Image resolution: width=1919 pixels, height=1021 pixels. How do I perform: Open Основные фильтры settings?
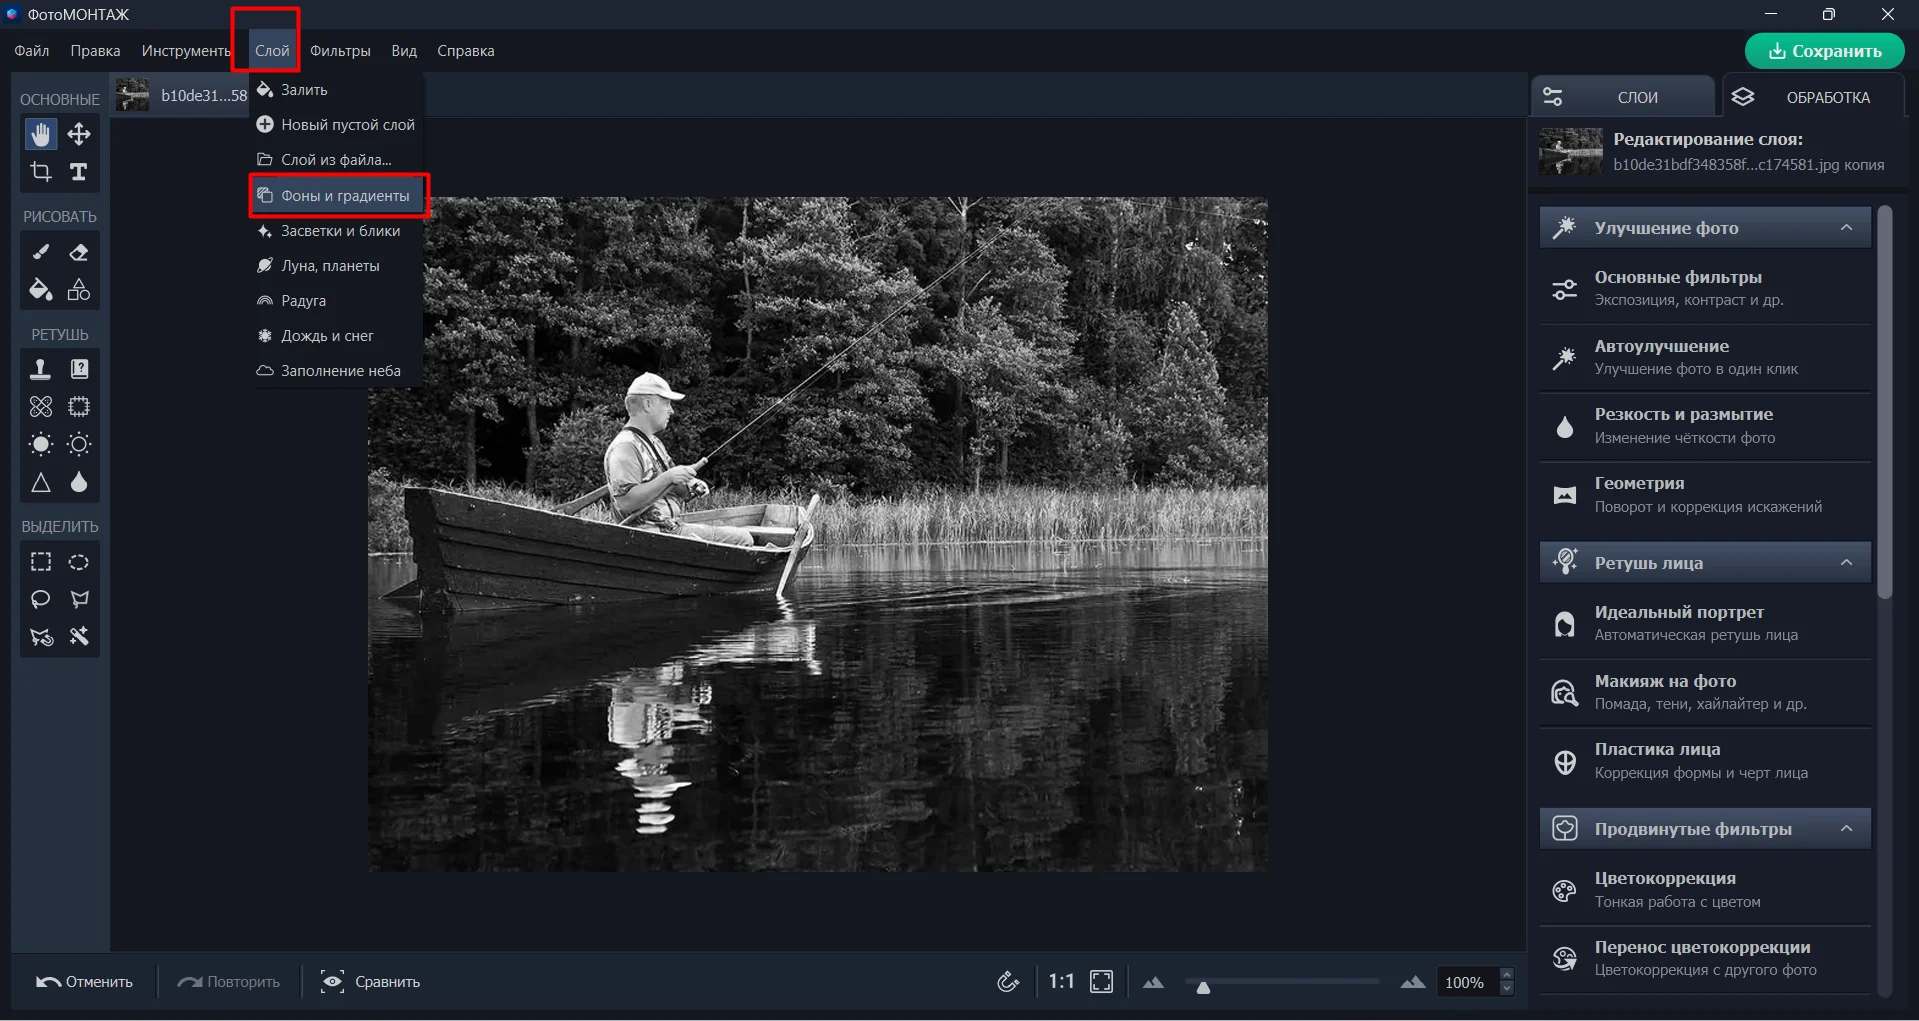[x=1705, y=289]
